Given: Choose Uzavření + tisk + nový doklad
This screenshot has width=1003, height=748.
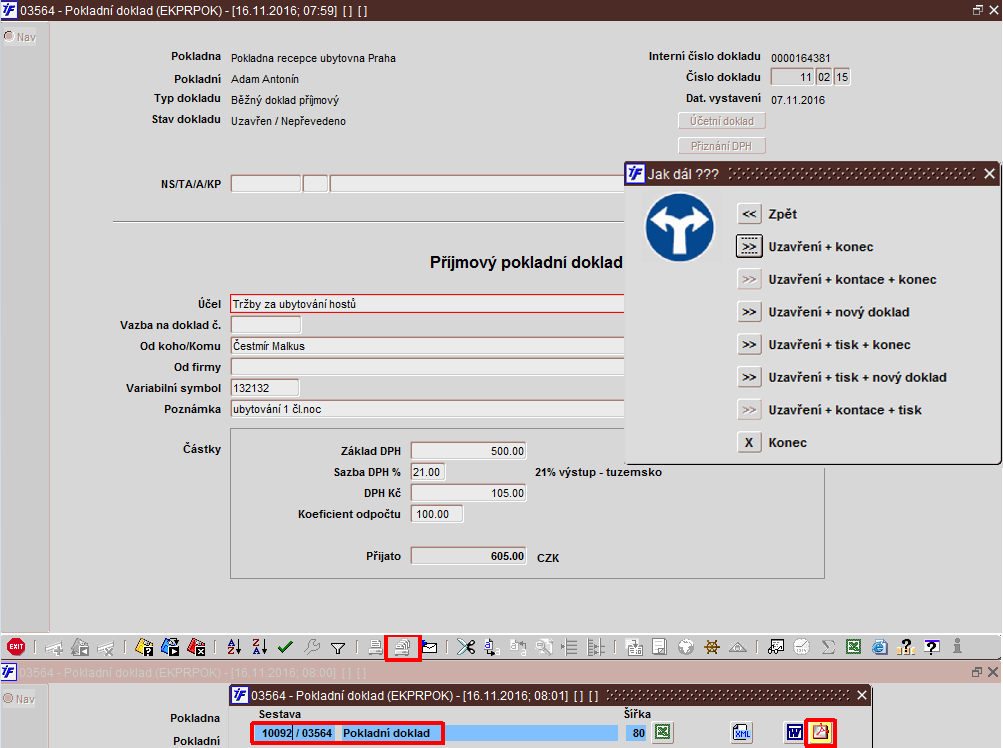Looking at the screenshot, I should [x=749, y=377].
